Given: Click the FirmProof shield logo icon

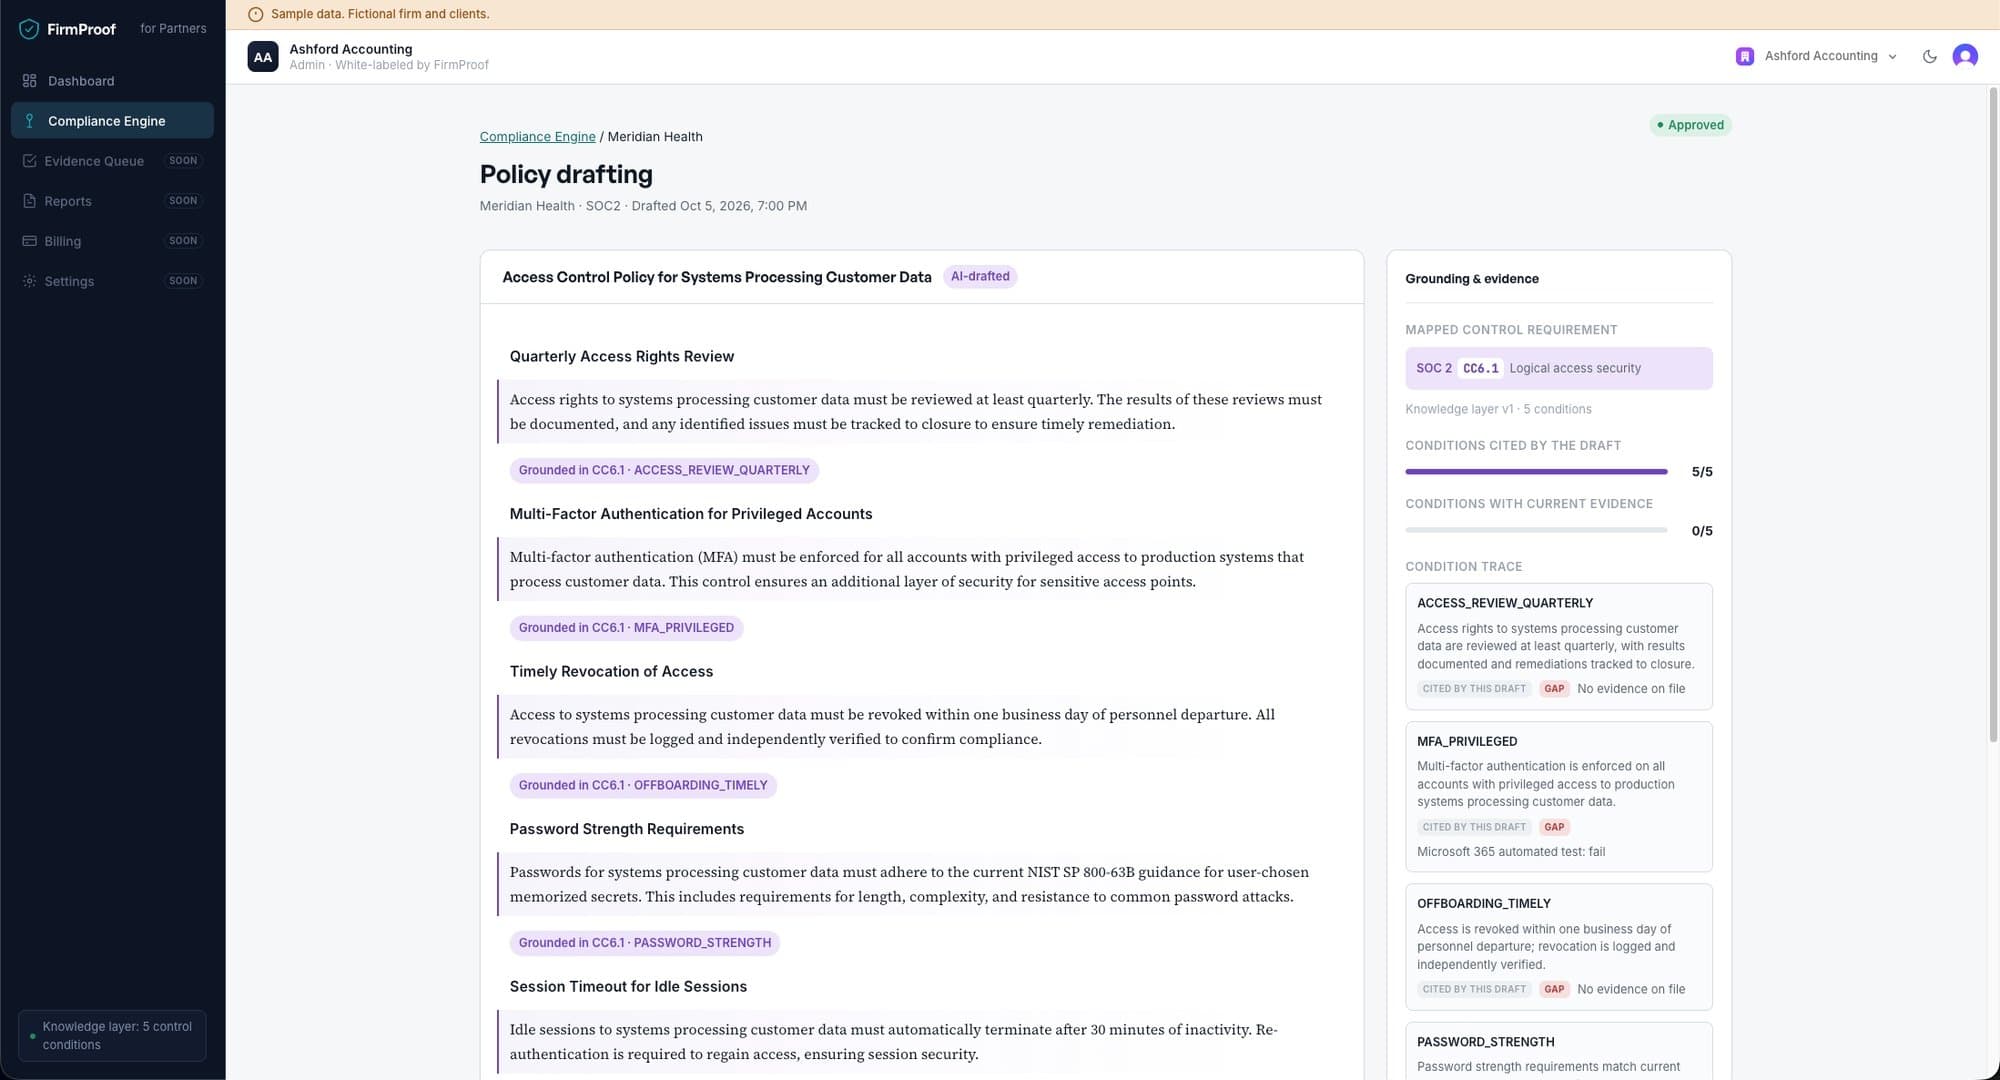Looking at the screenshot, I should tap(29, 29).
